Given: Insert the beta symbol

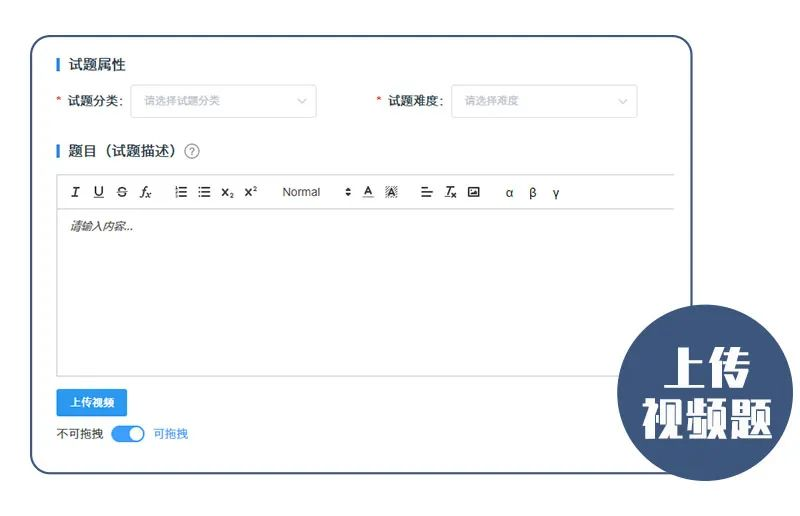Looking at the screenshot, I should 532,193.
